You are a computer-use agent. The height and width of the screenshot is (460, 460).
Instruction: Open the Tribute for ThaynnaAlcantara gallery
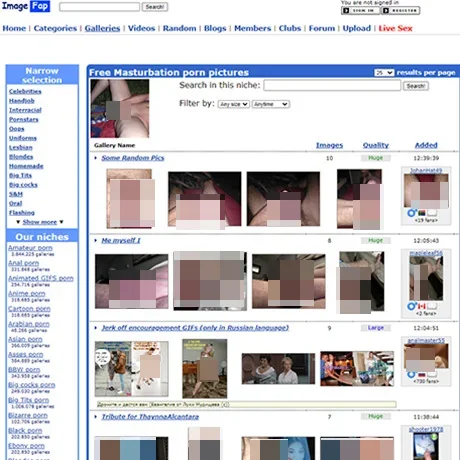coord(150,417)
